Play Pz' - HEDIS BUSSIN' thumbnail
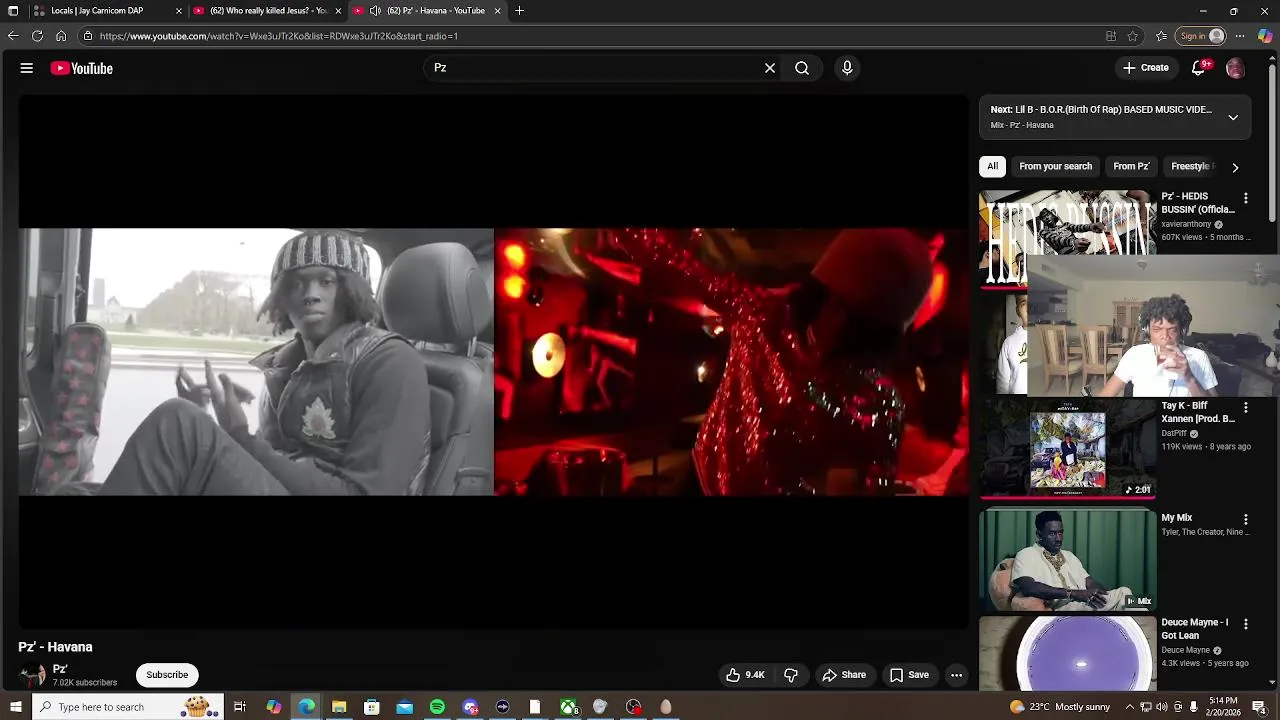This screenshot has height=720, width=1280. tap(1068, 240)
